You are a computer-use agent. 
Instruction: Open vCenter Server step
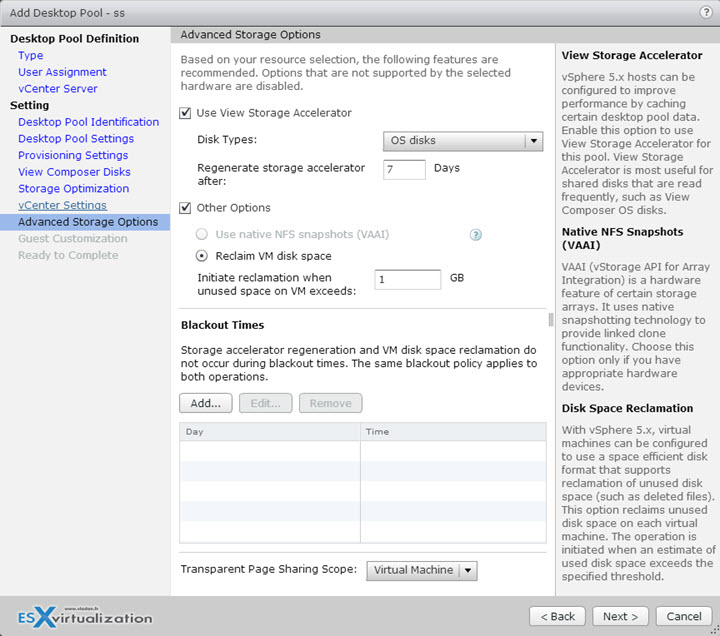[58, 89]
